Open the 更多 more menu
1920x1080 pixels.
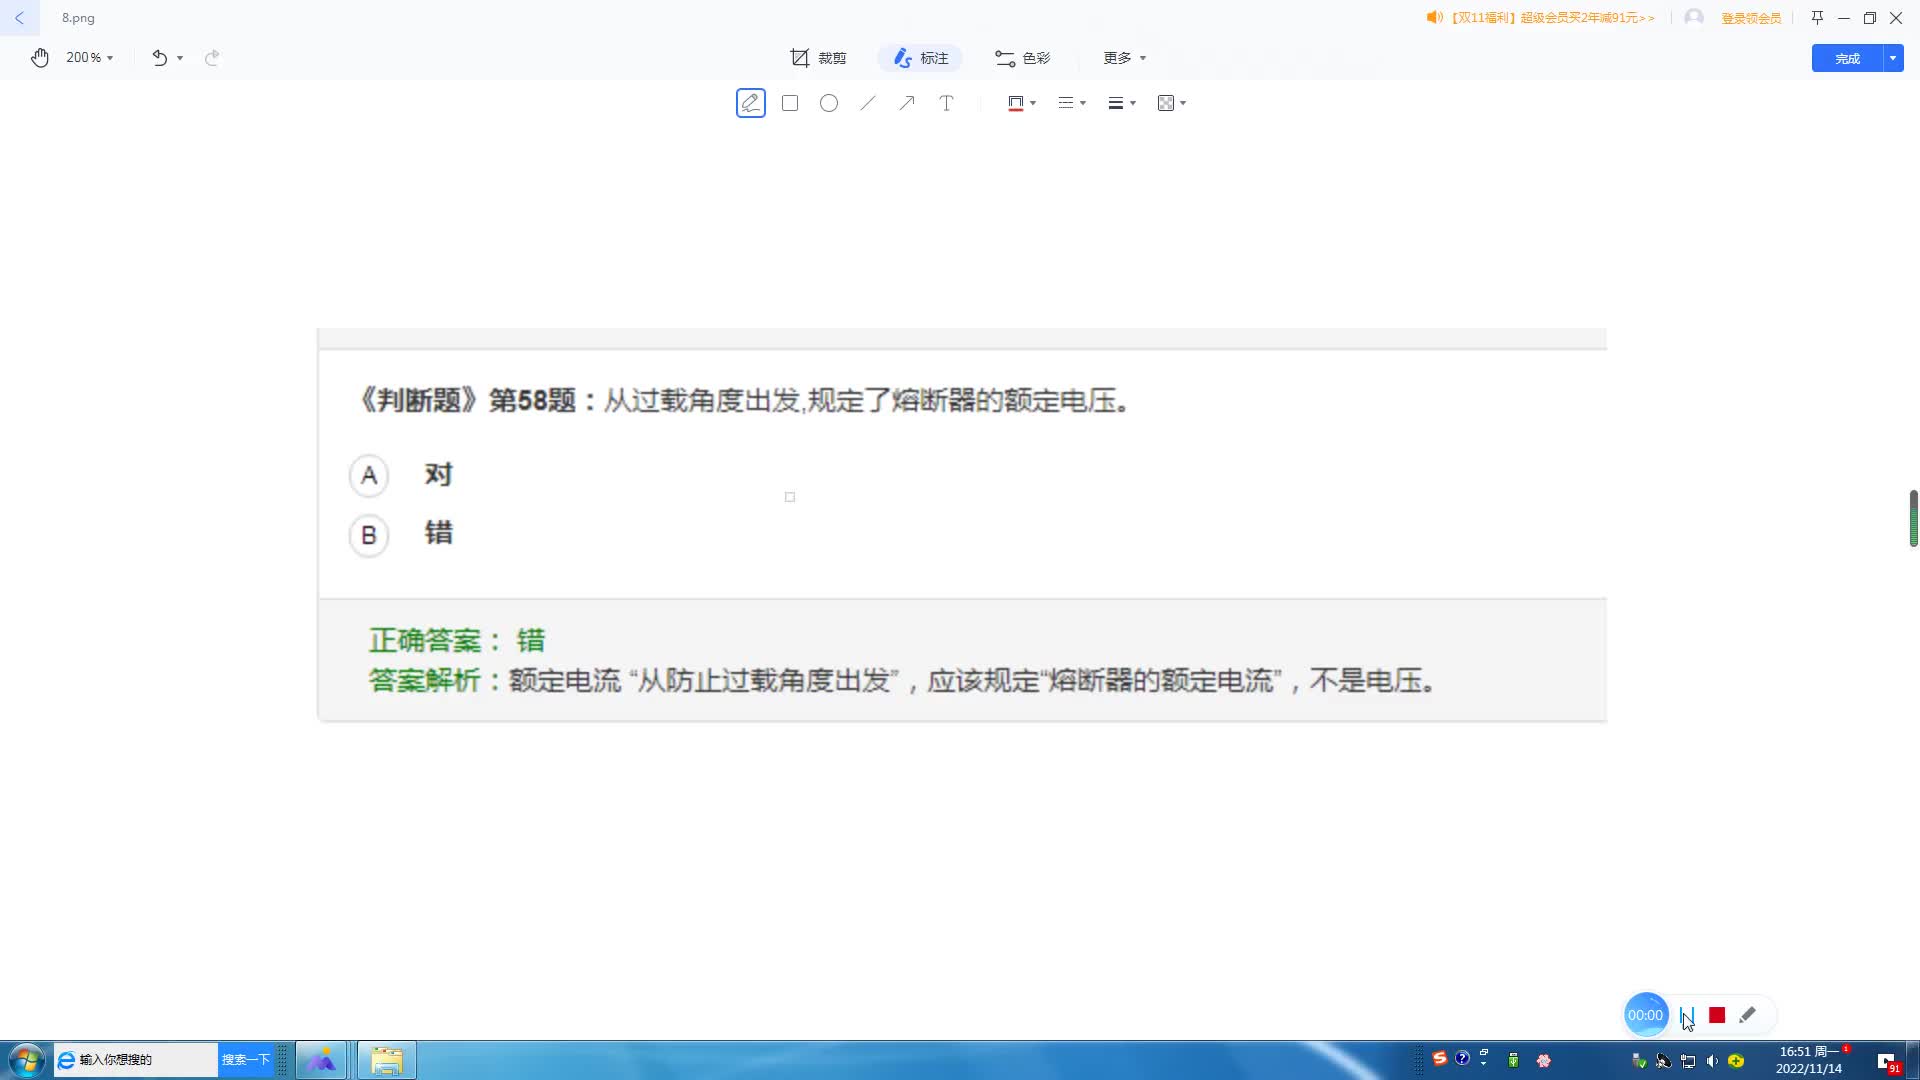click(1125, 58)
